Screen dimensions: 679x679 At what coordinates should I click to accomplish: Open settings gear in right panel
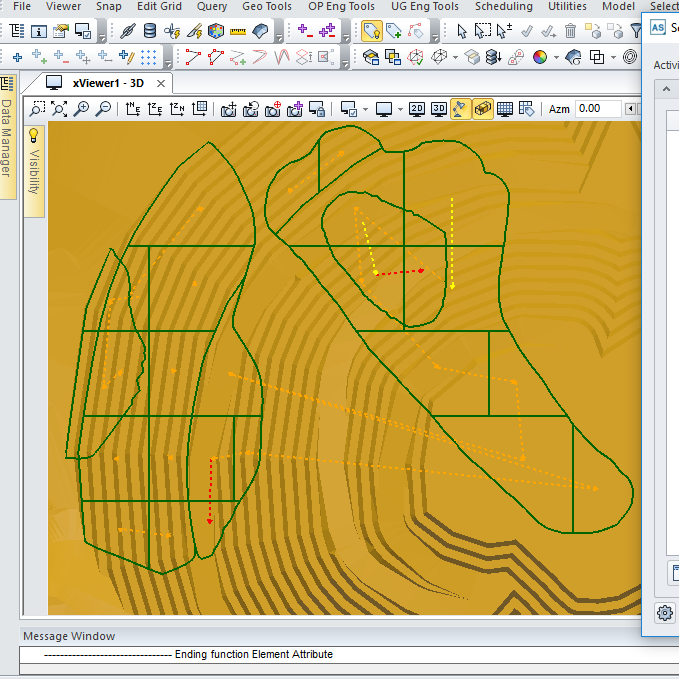665,612
